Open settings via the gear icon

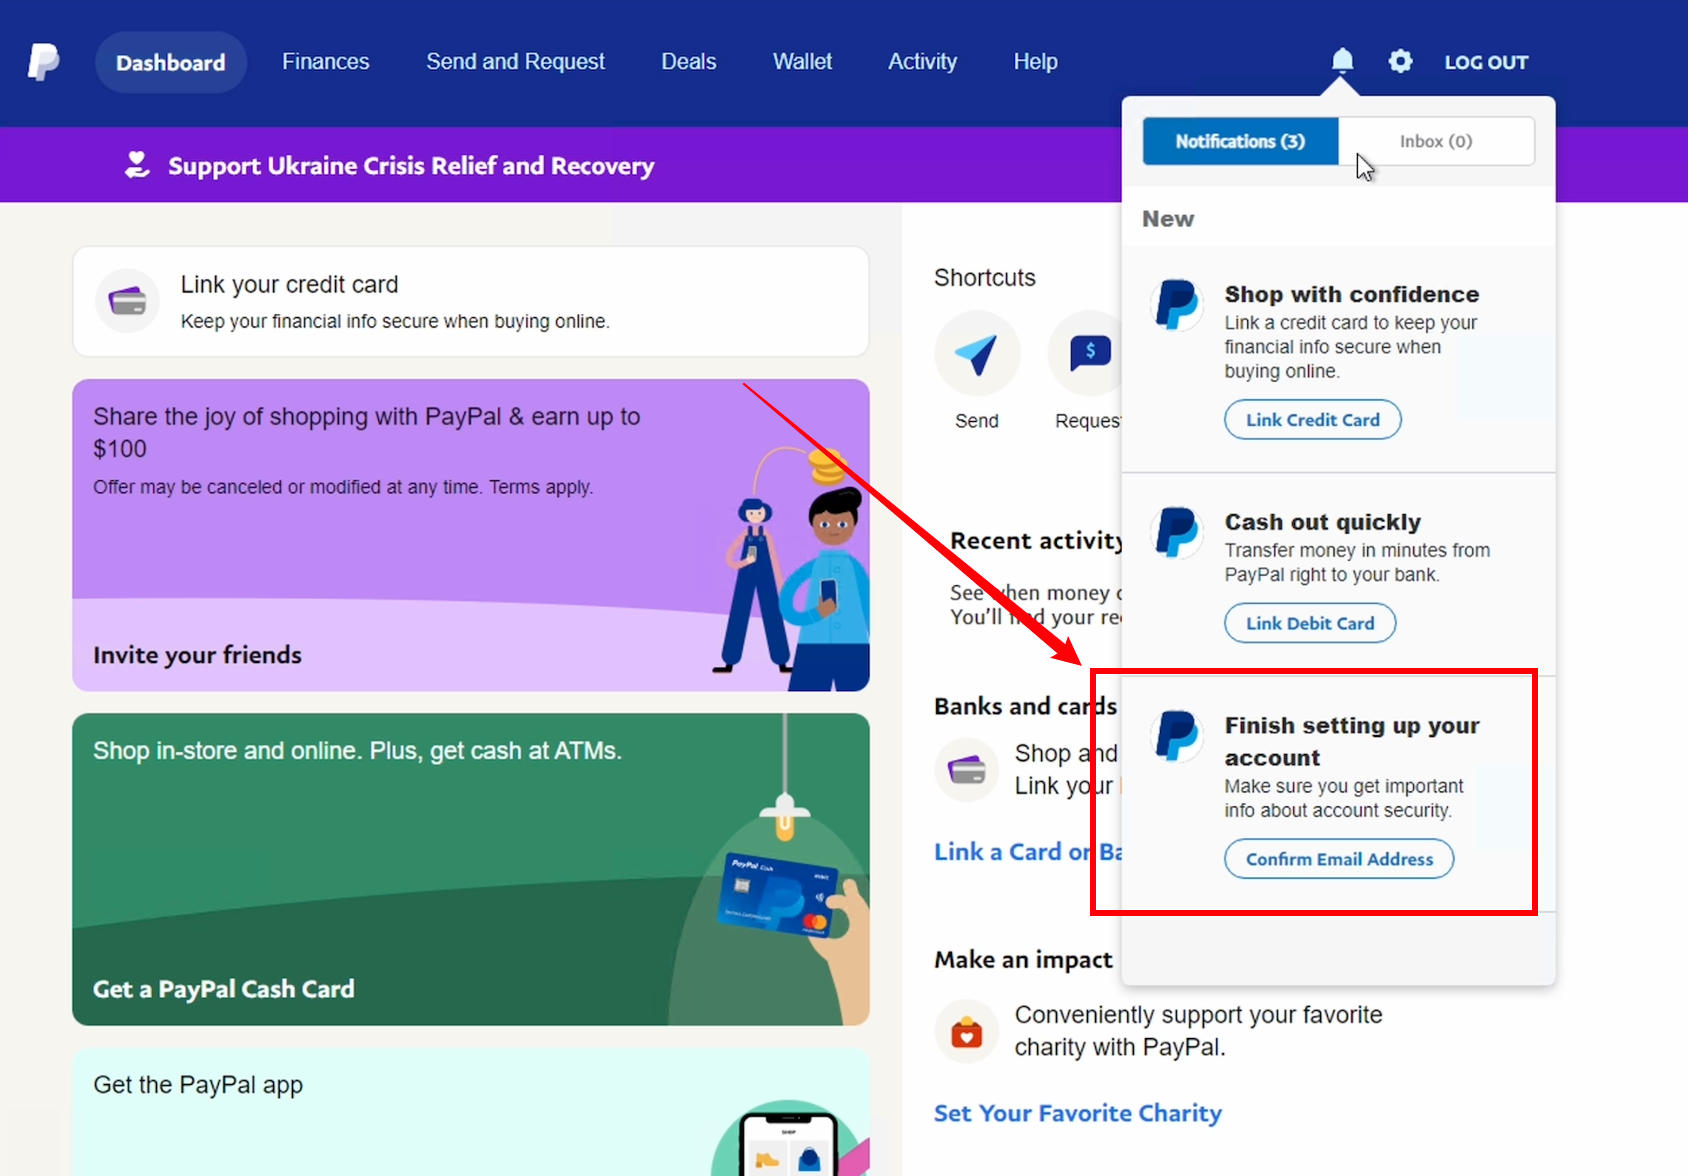[1400, 61]
